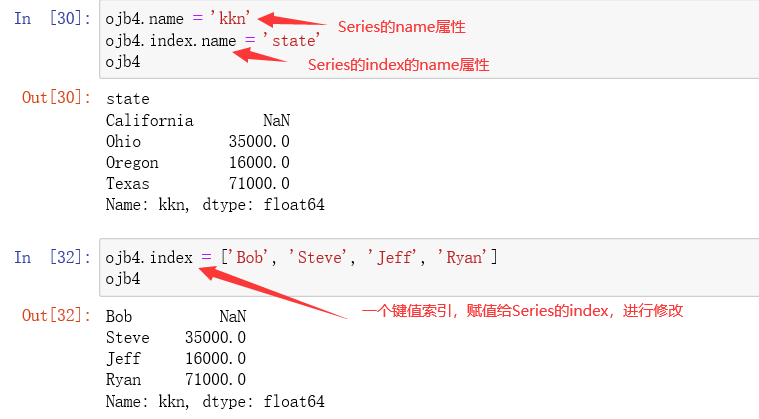759x419 pixels.
Task: Click the trailing ojb4 line in cell 32
Action: coord(123,279)
